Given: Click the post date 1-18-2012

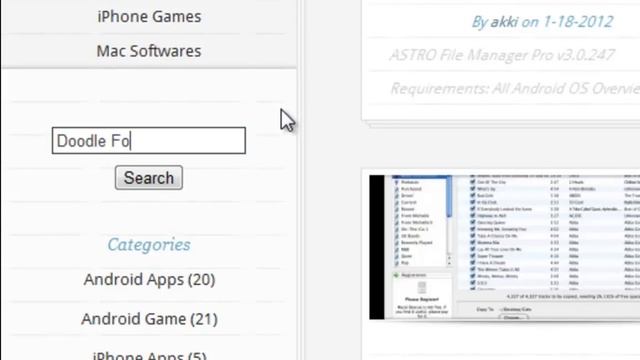Looking at the screenshot, I should (x=578, y=22).
